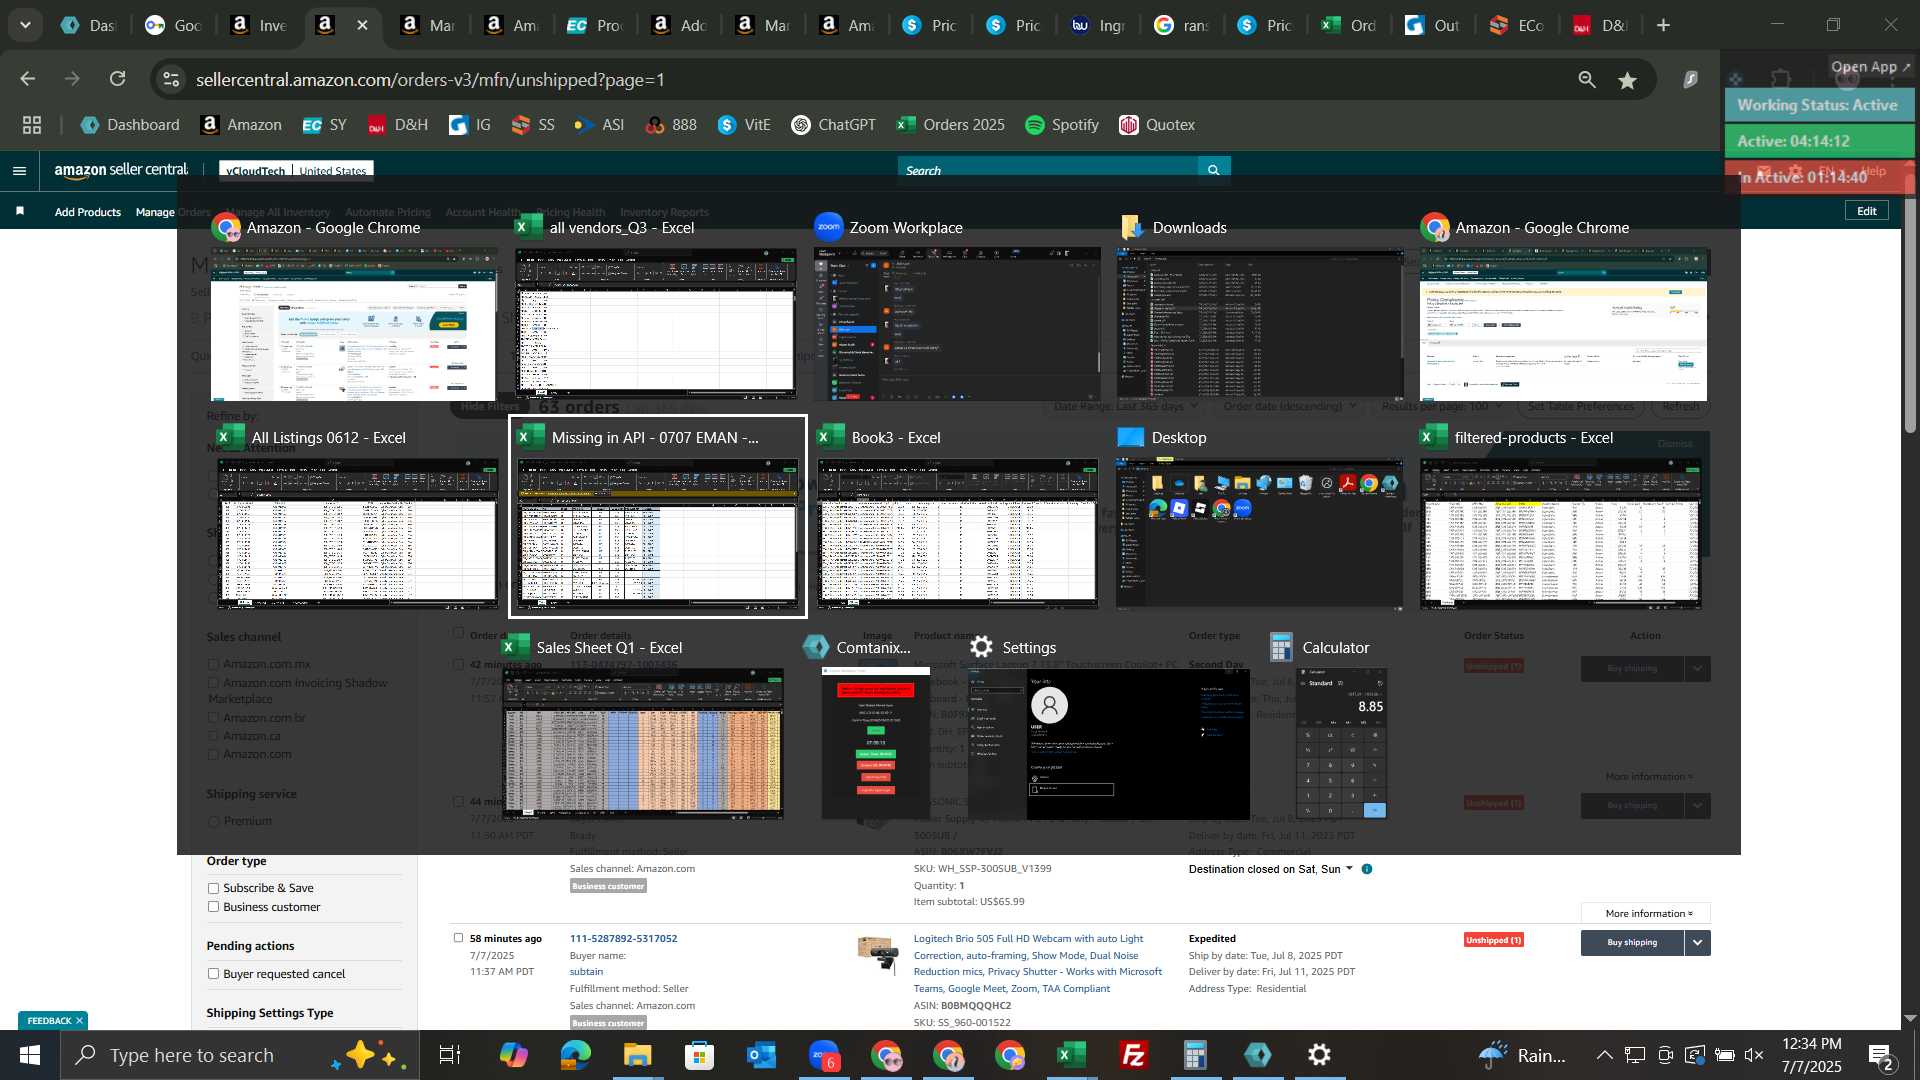
Task: Click the Windows taskbar search box
Action: 240,1055
